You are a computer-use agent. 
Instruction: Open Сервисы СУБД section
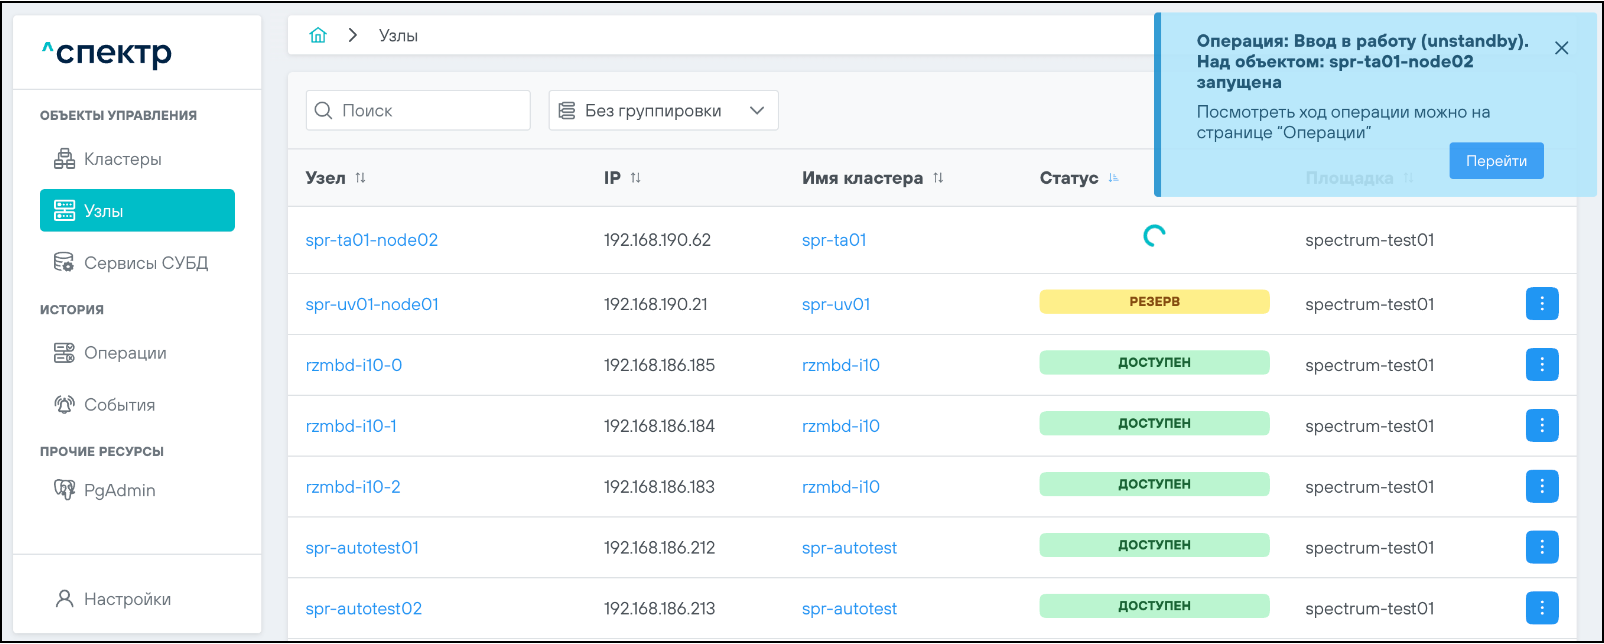click(145, 263)
